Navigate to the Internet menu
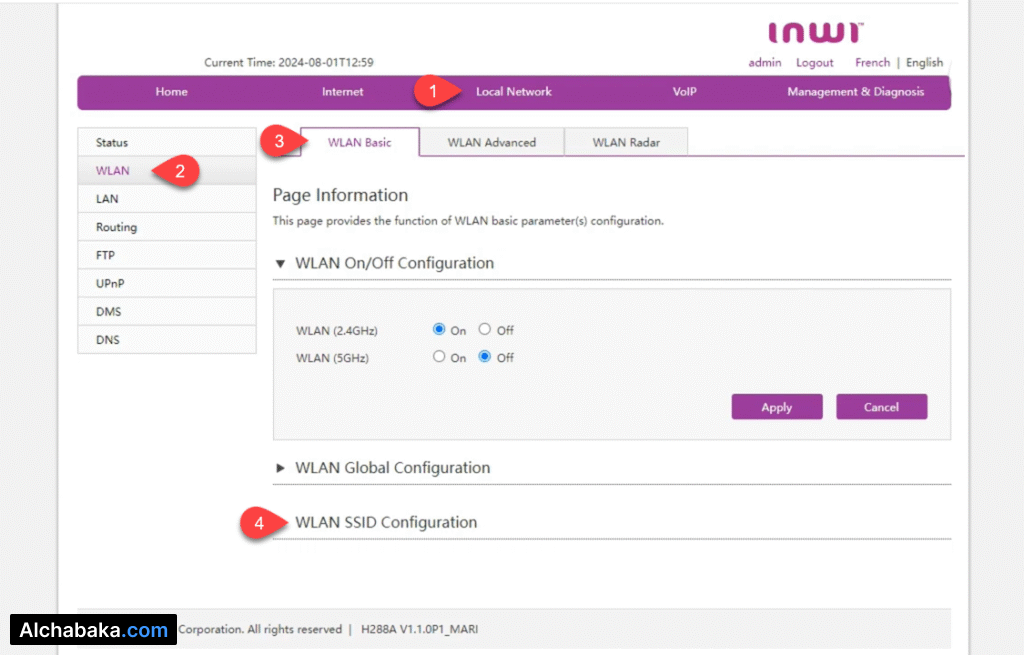 click(x=342, y=92)
